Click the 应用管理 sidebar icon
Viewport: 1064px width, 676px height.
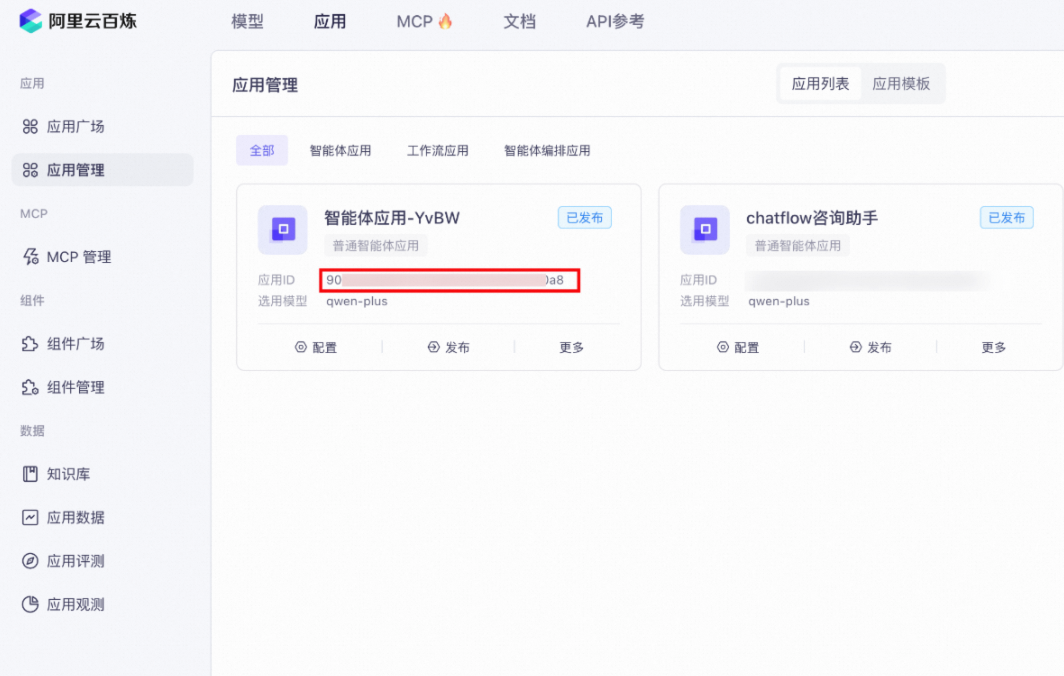30,170
